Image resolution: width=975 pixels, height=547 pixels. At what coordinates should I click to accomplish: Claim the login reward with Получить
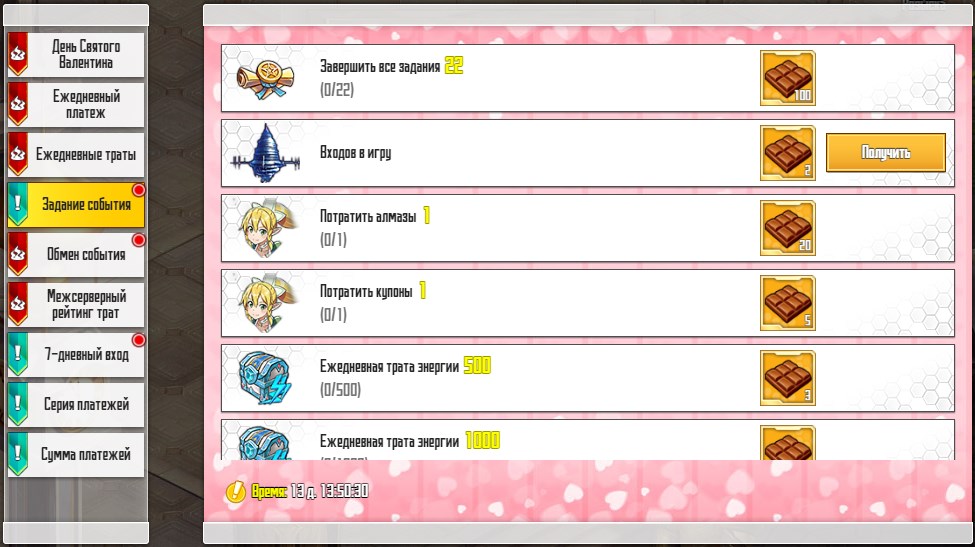click(885, 153)
